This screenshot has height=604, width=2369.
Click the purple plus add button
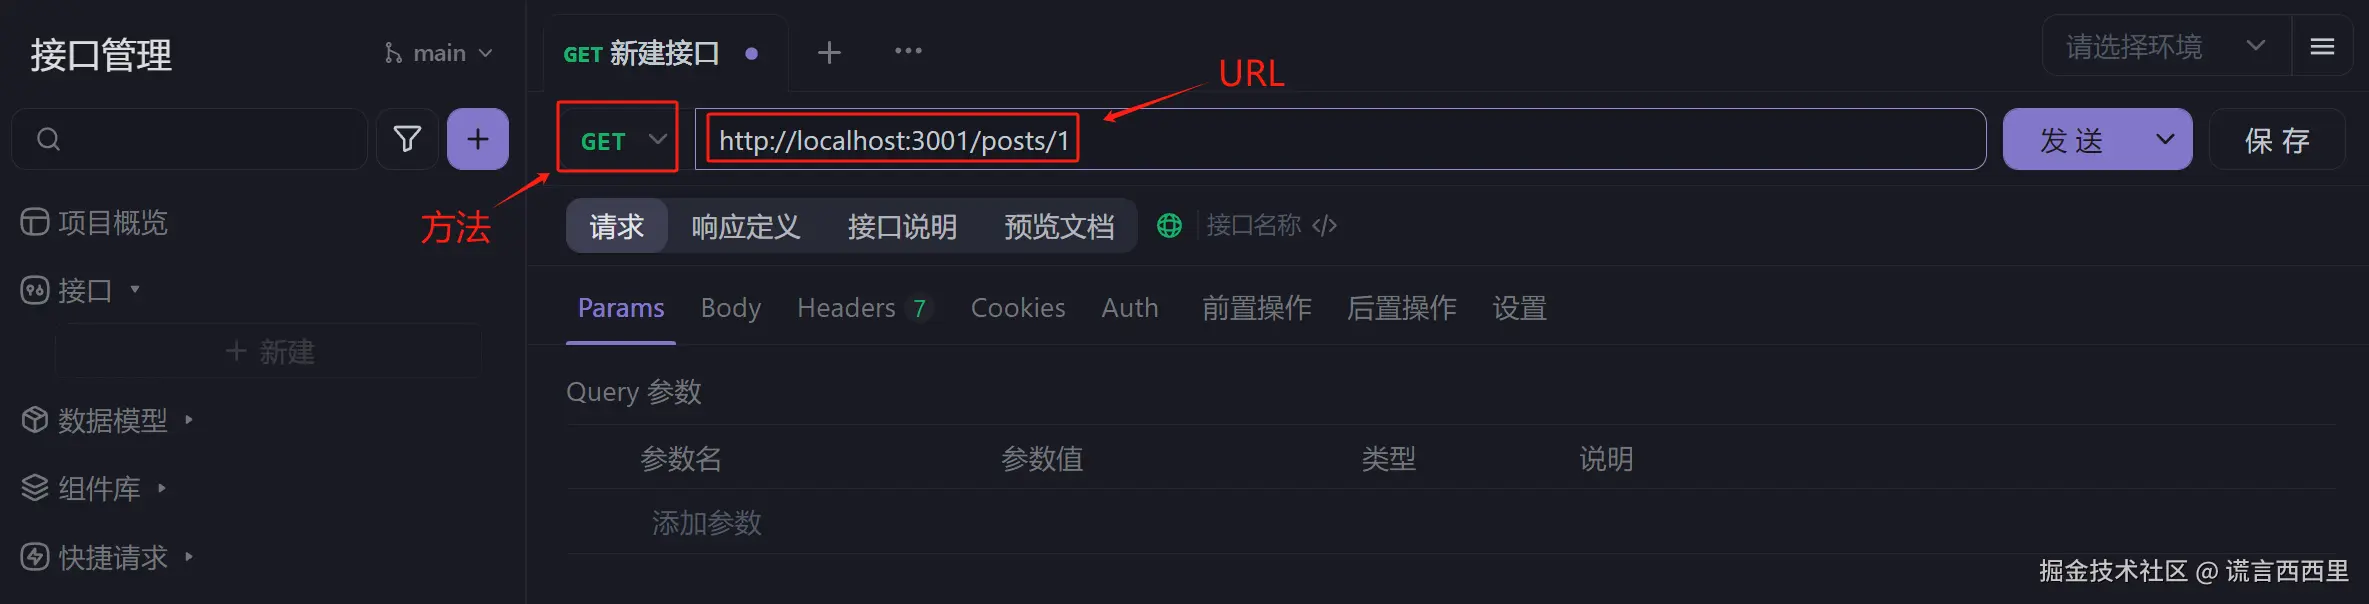478,139
